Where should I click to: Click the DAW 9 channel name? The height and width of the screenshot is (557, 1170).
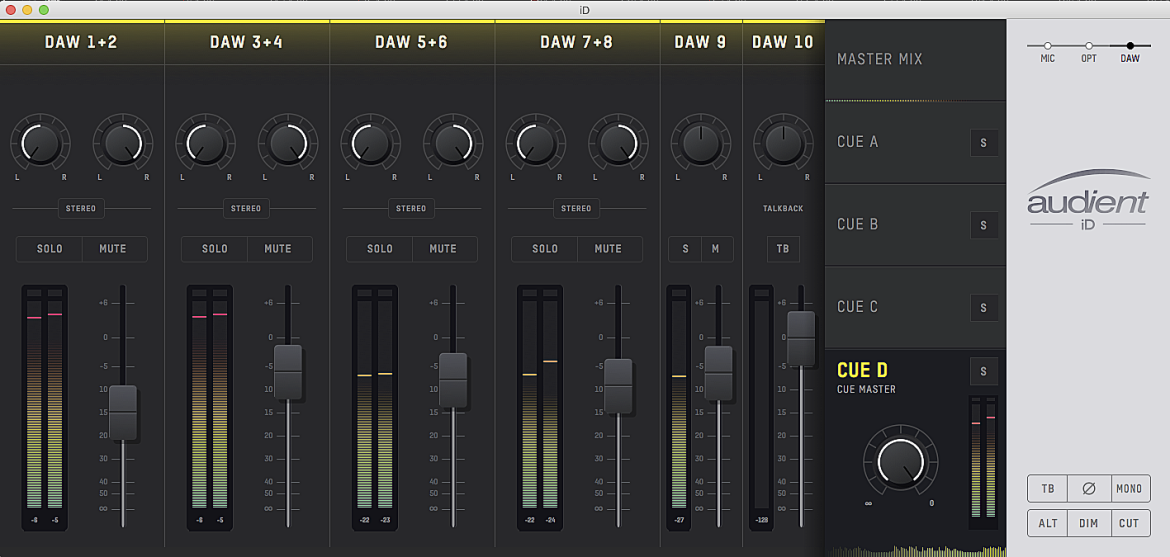pyautogui.click(x=701, y=43)
